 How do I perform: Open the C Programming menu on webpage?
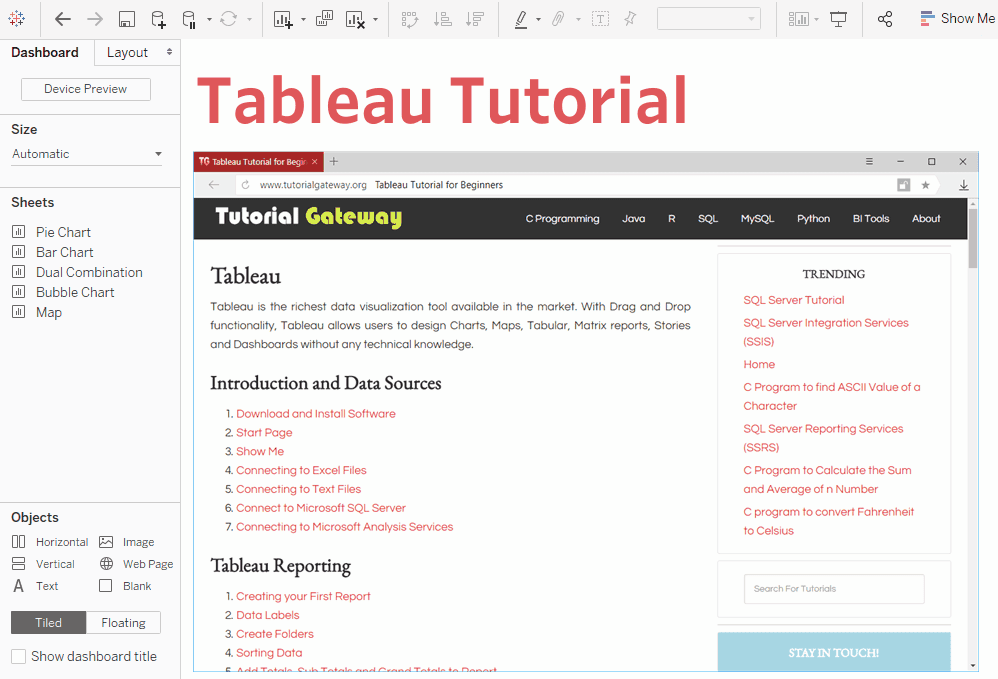tap(563, 218)
